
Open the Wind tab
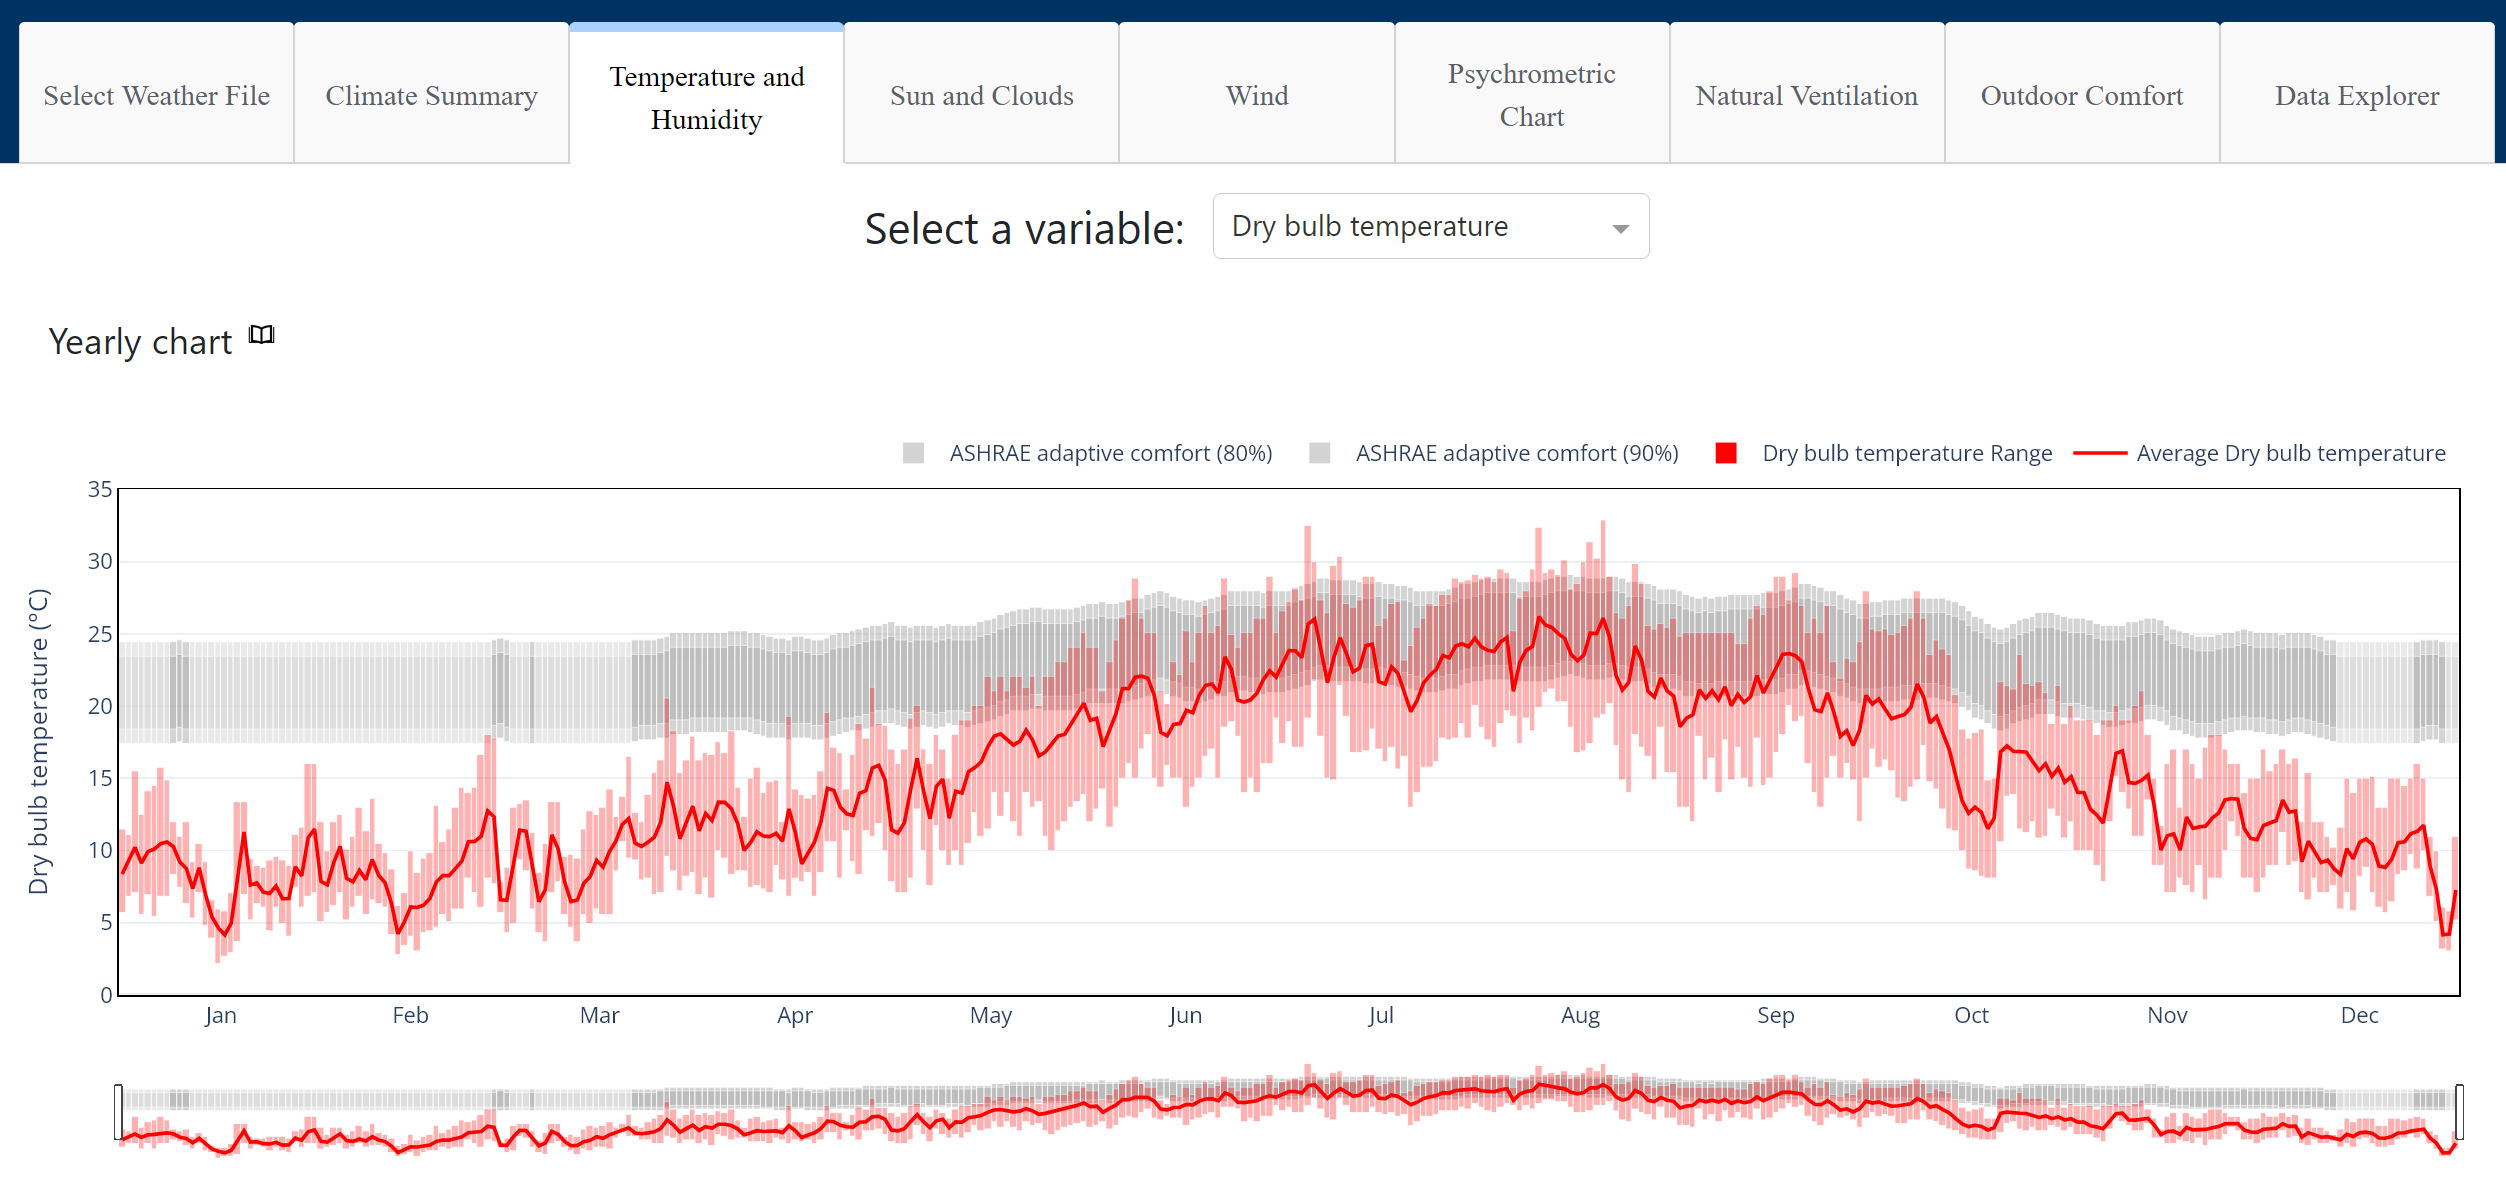pyautogui.click(x=1257, y=96)
